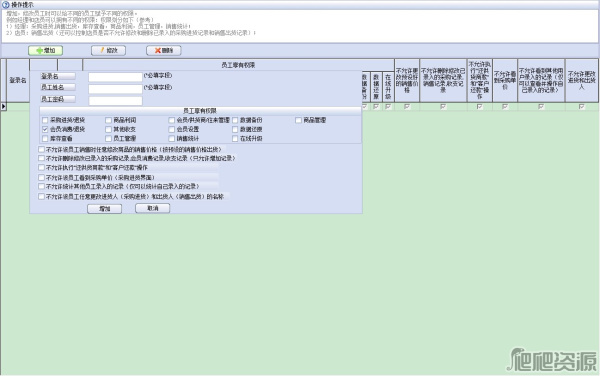Click the 员工享有权限 grid header band

click(x=238, y=65)
